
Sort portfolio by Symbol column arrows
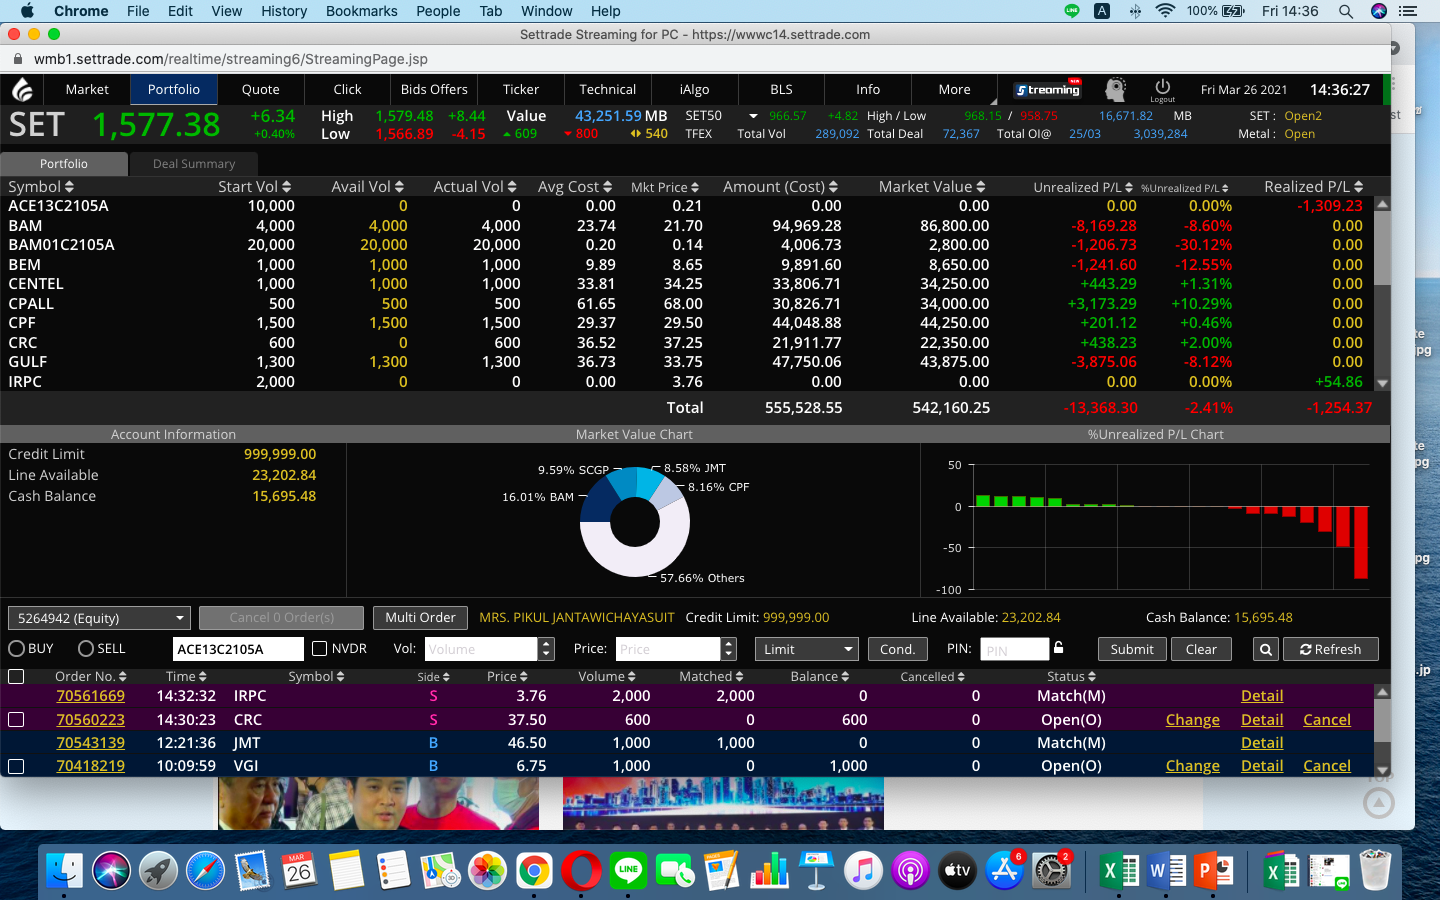69,187
